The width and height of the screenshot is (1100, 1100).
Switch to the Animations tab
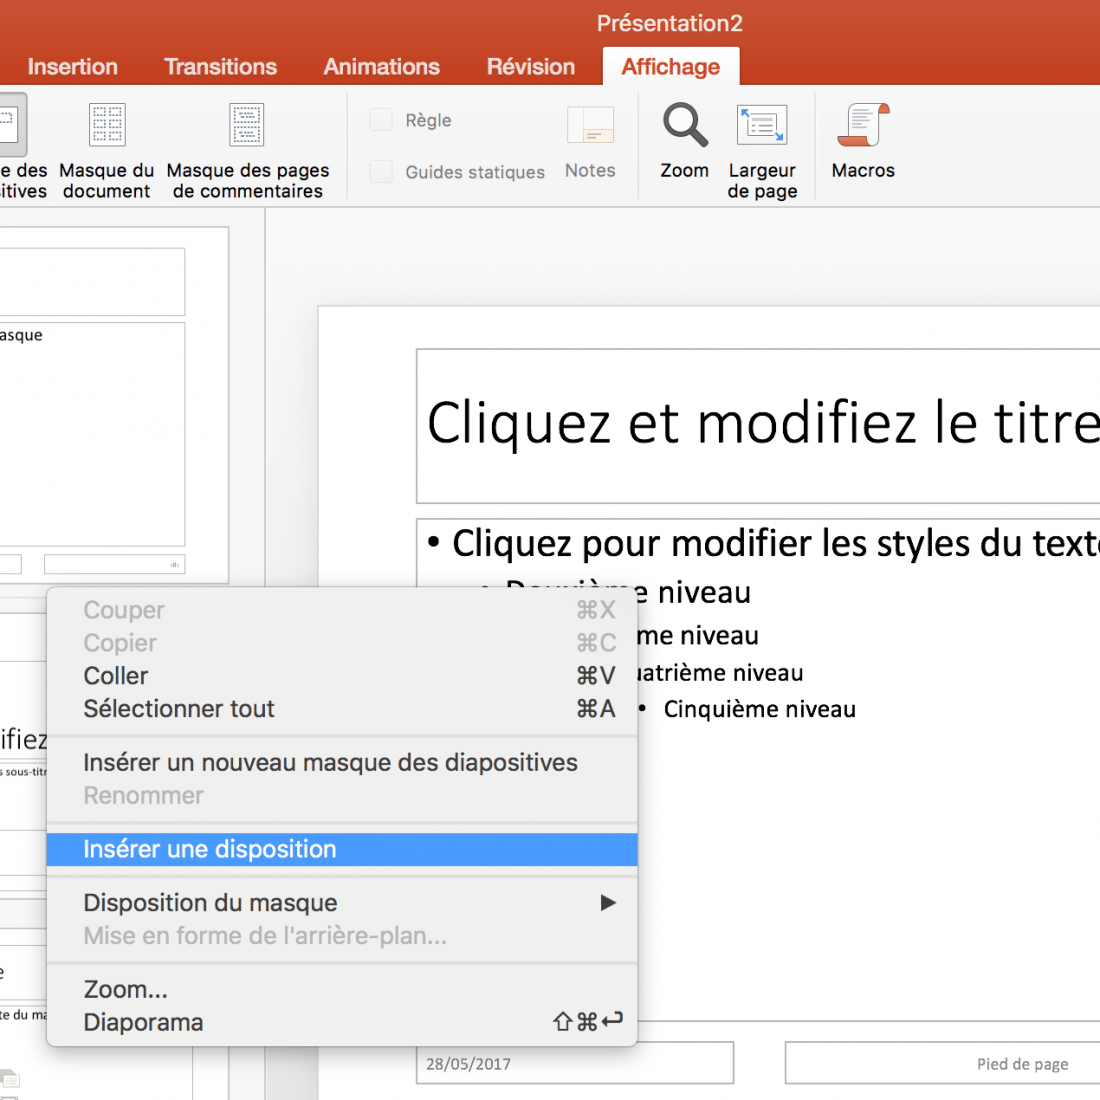point(382,67)
